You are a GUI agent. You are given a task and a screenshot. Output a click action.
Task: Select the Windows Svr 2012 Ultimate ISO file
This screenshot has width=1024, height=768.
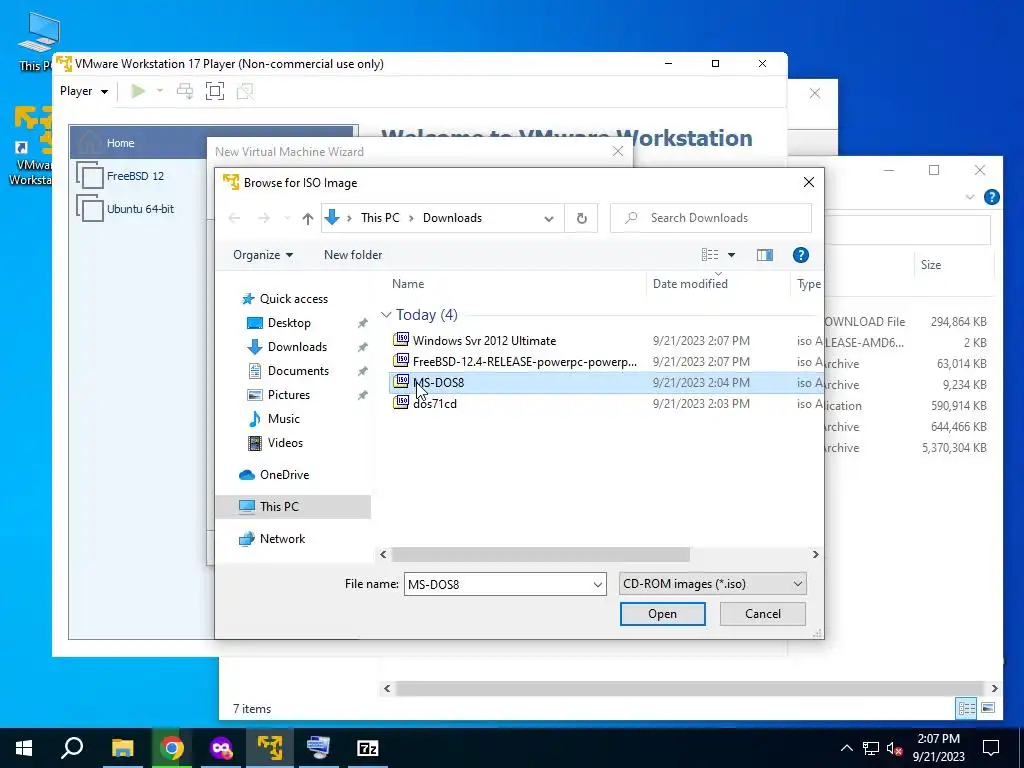pos(484,340)
